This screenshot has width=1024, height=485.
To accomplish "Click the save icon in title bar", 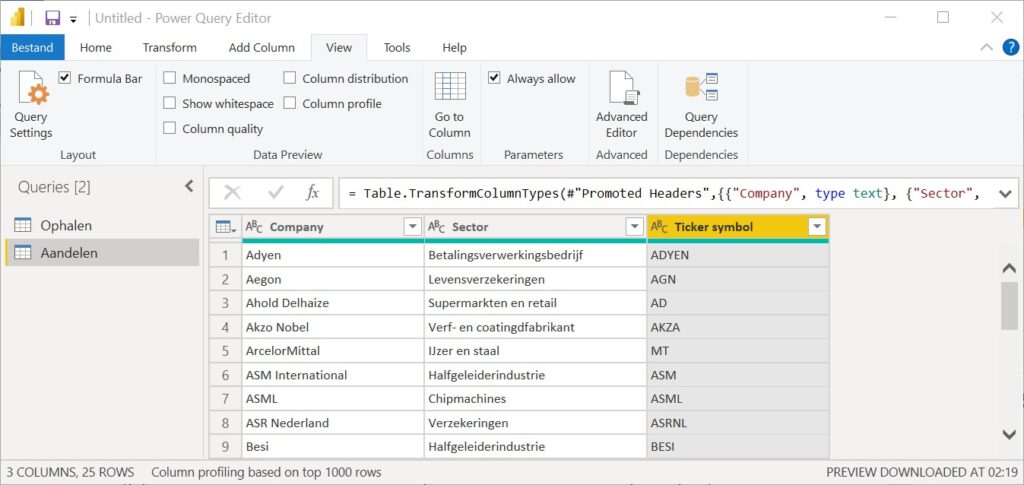I will 52,18.
